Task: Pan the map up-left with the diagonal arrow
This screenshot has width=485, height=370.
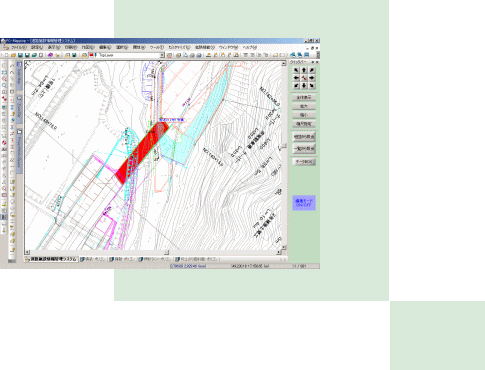Action: click(296, 70)
